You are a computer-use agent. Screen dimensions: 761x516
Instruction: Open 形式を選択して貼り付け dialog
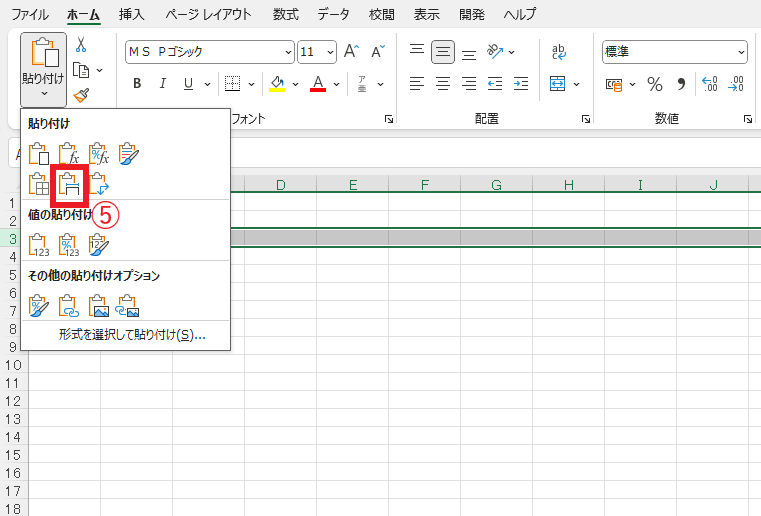click(x=132, y=335)
